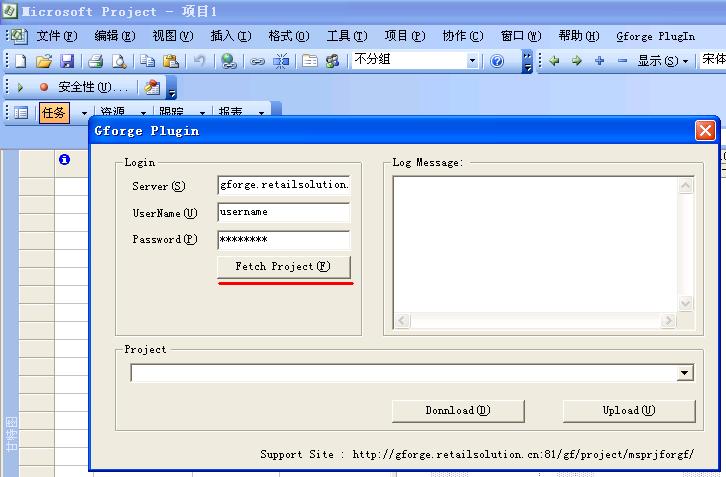Open the 编辑(E) menu
726x477 pixels.
pyautogui.click(x=115, y=36)
